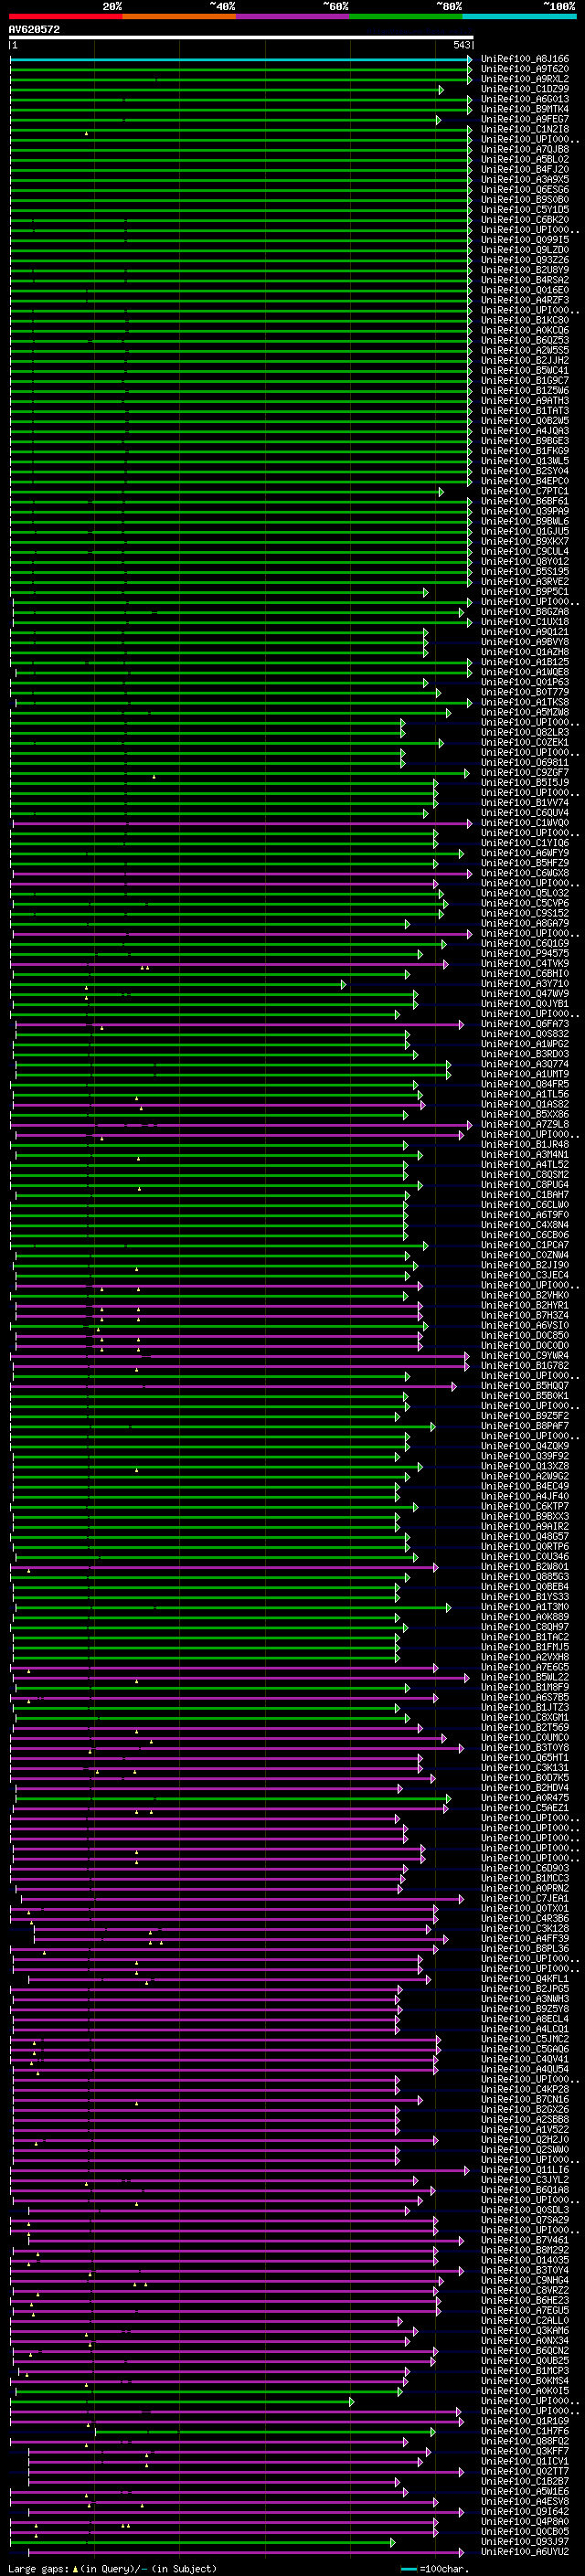
Task: Select the AV620572 query name label
Action: pos(34,29)
